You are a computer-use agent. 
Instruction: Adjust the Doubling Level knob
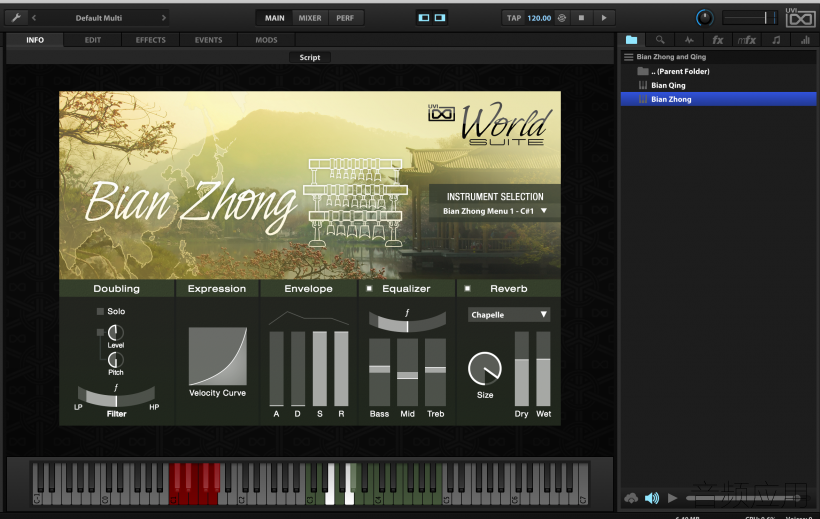(x=116, y=332)
